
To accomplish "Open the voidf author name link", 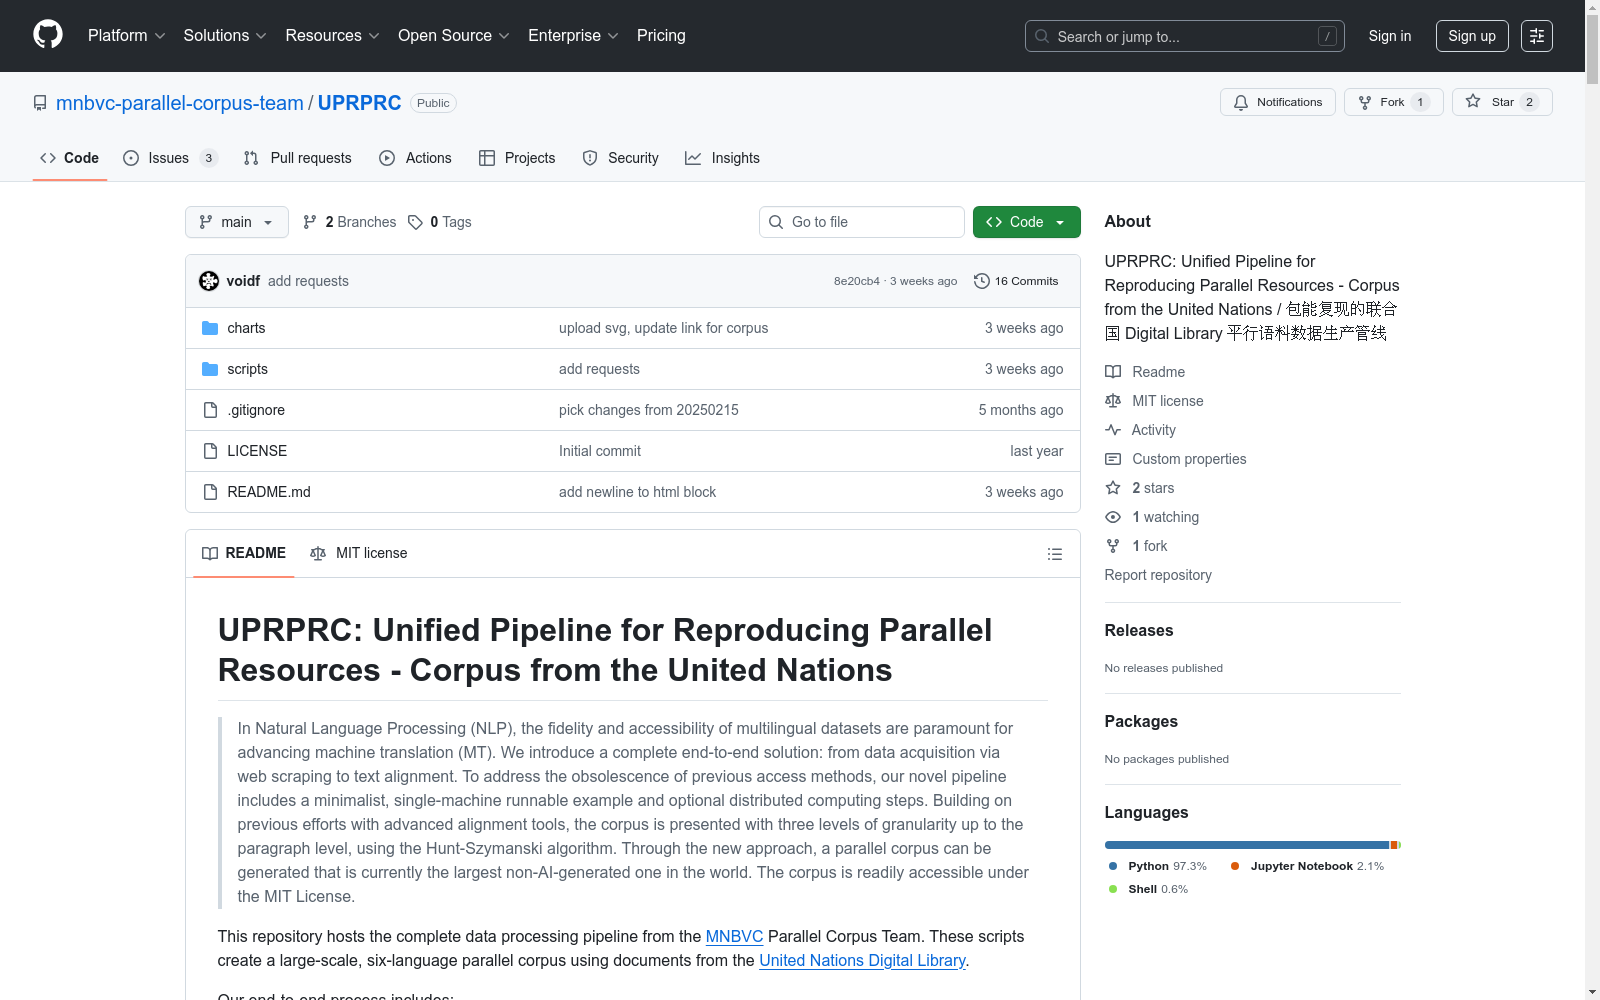I will coord(243,281).
